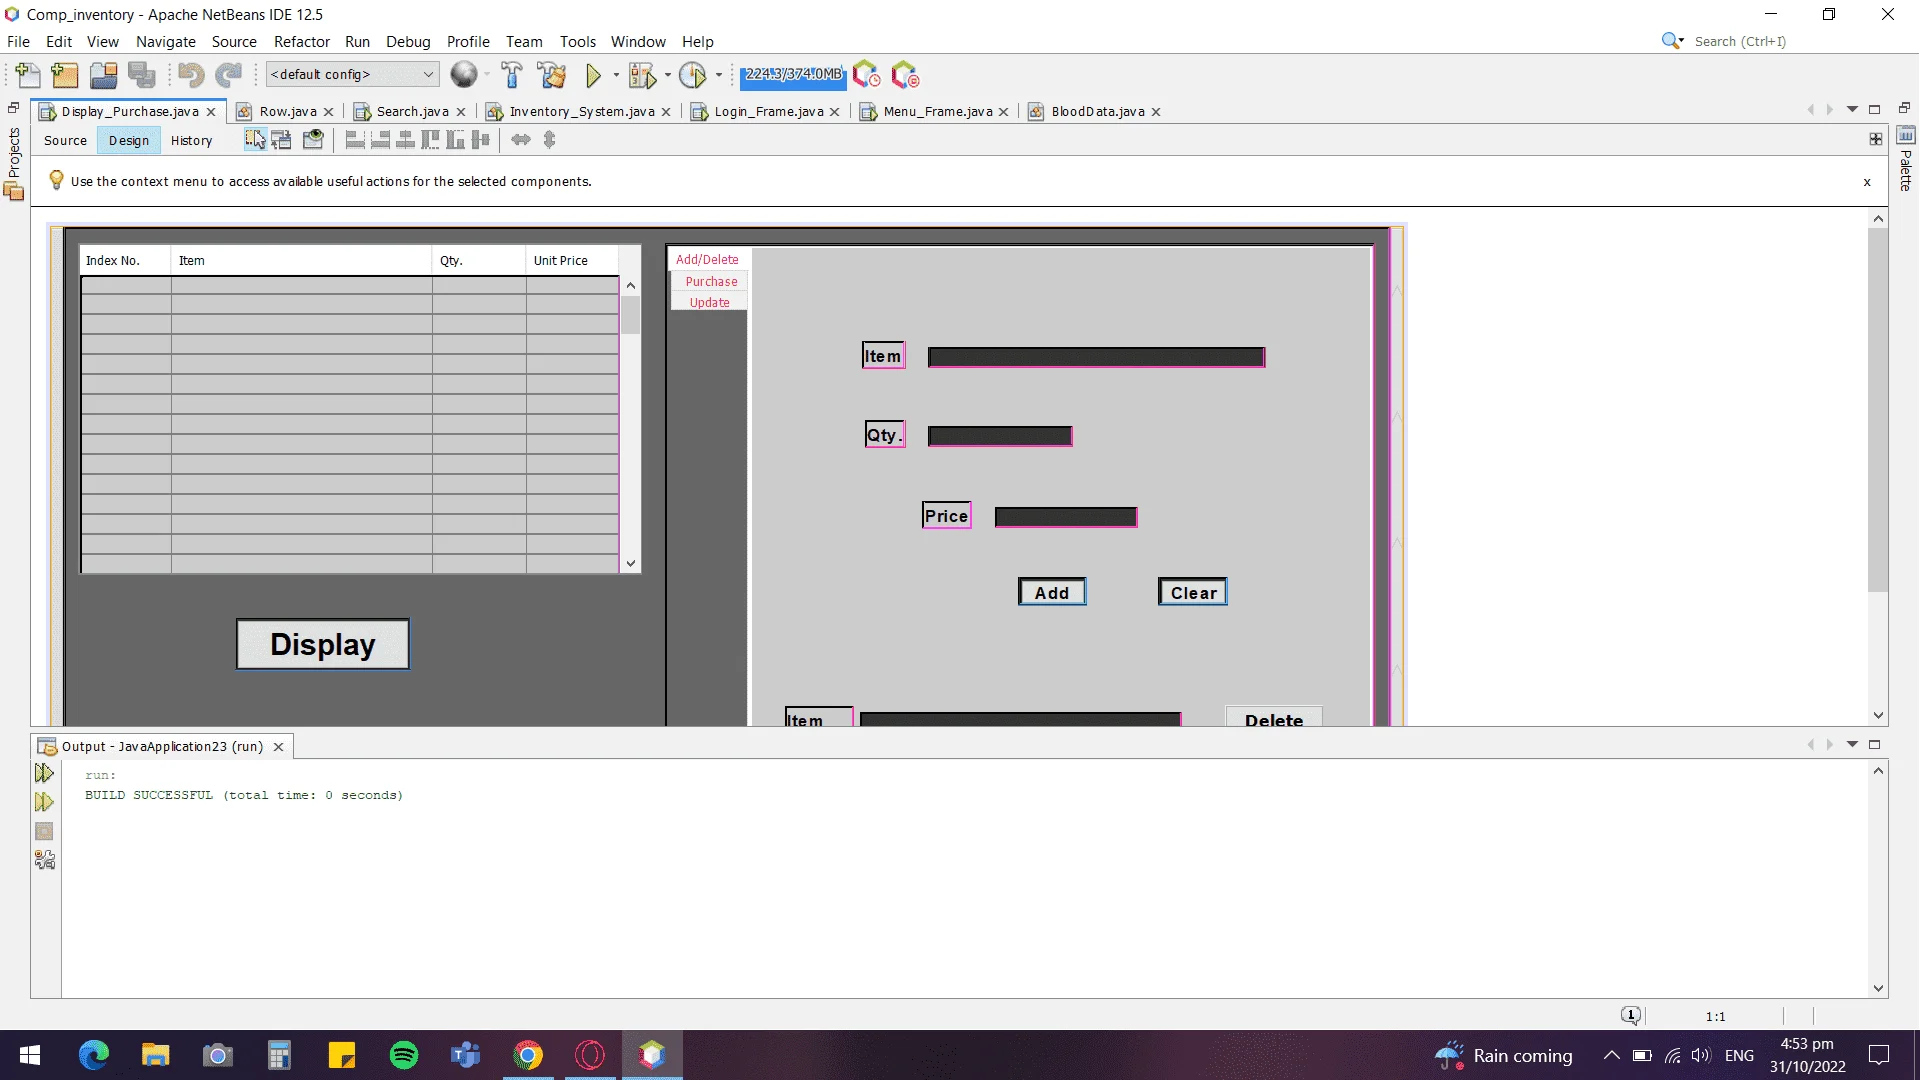Align components right in column
This screenshot has height=1080, width=1920.
click(x=380, y=140)
